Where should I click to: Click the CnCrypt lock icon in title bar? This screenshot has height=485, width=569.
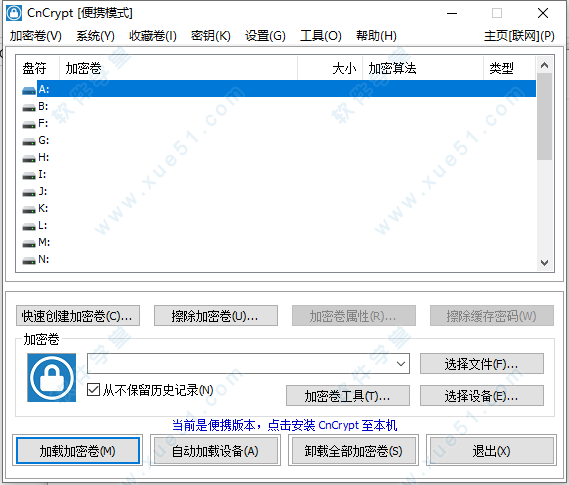pyautogui.click(x=14, y=13)
